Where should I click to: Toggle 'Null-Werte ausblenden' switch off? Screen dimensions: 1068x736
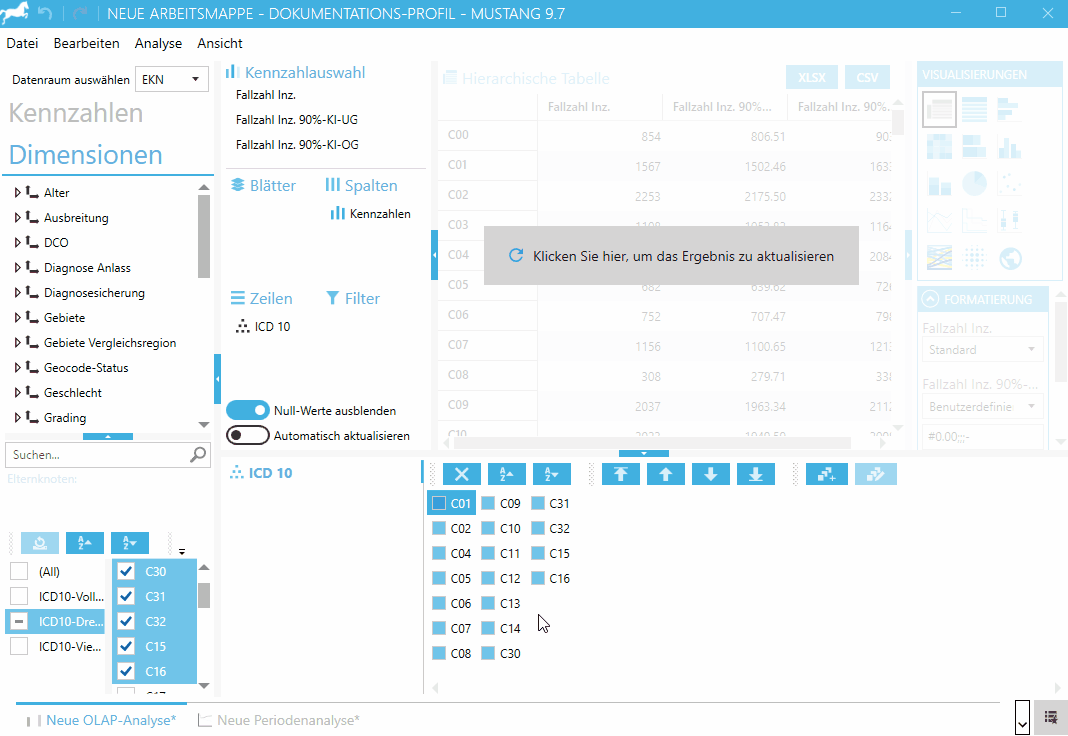tap(248, 410)
